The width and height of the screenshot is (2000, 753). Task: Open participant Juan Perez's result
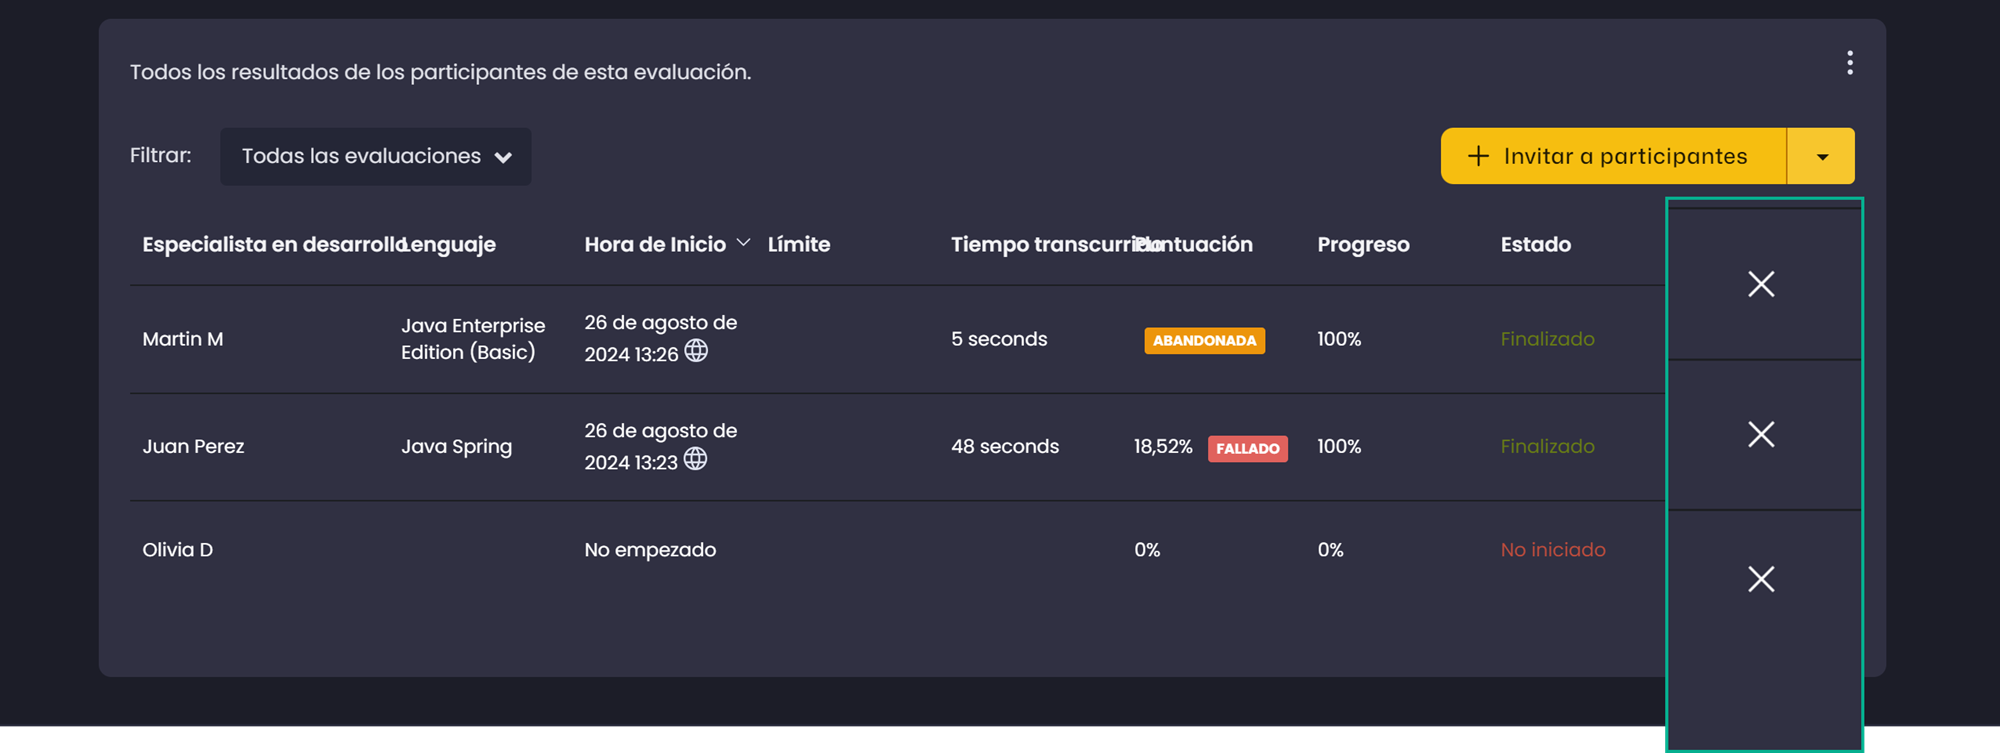pos(193,446)
